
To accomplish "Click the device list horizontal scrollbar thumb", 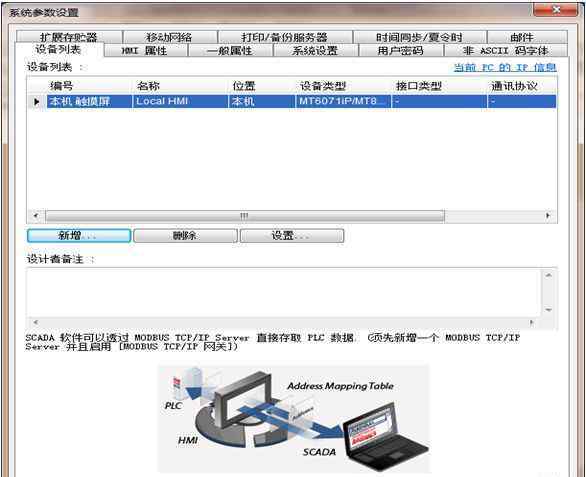I will coord(245,216).
